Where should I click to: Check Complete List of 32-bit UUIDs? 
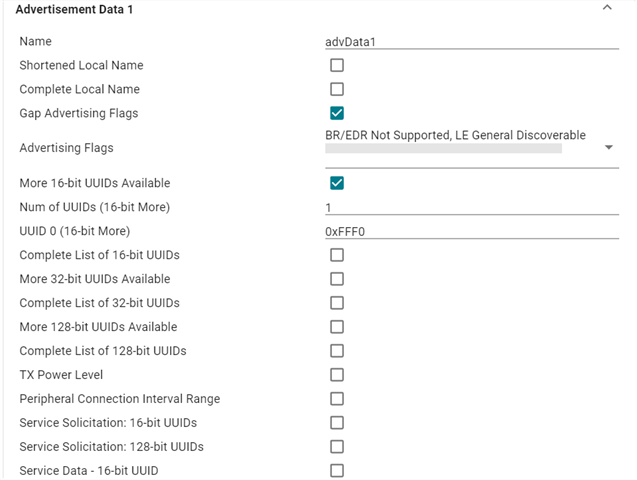pyautogui.click(x=337, y=303)
